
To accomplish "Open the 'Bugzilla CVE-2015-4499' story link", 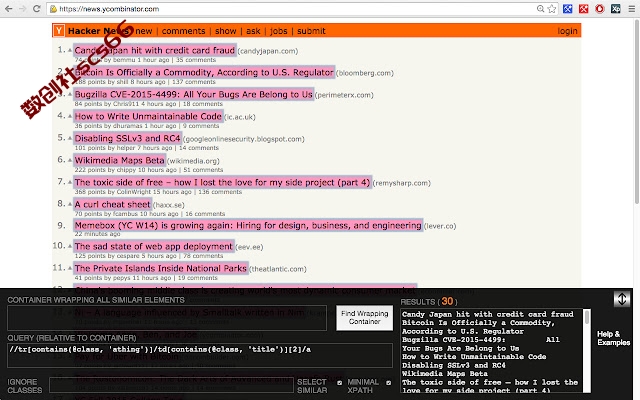I will click(x=193, y=94).
